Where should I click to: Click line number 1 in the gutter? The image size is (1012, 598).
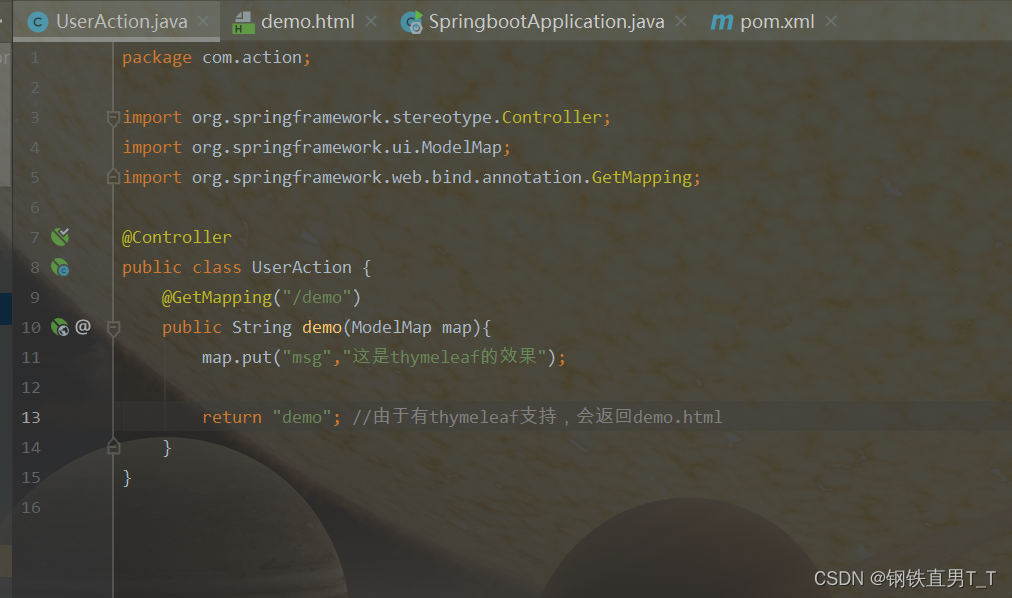(35, 58)
